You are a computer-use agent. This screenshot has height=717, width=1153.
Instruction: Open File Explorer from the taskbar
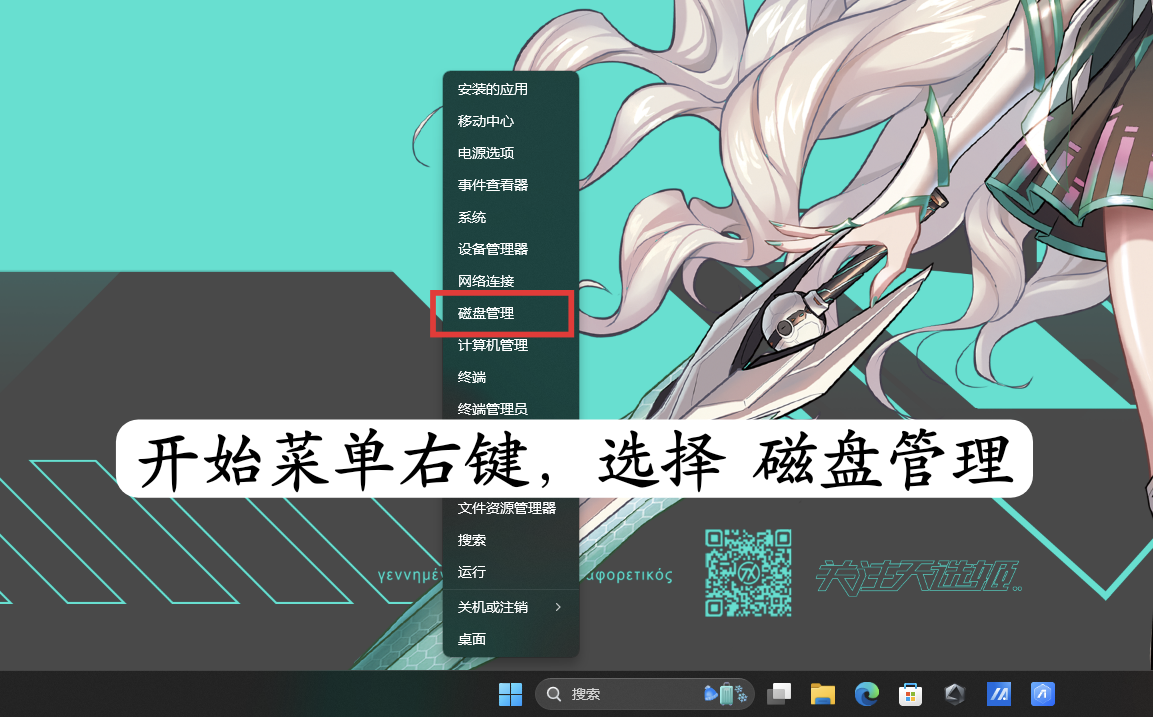pos(822,694)
